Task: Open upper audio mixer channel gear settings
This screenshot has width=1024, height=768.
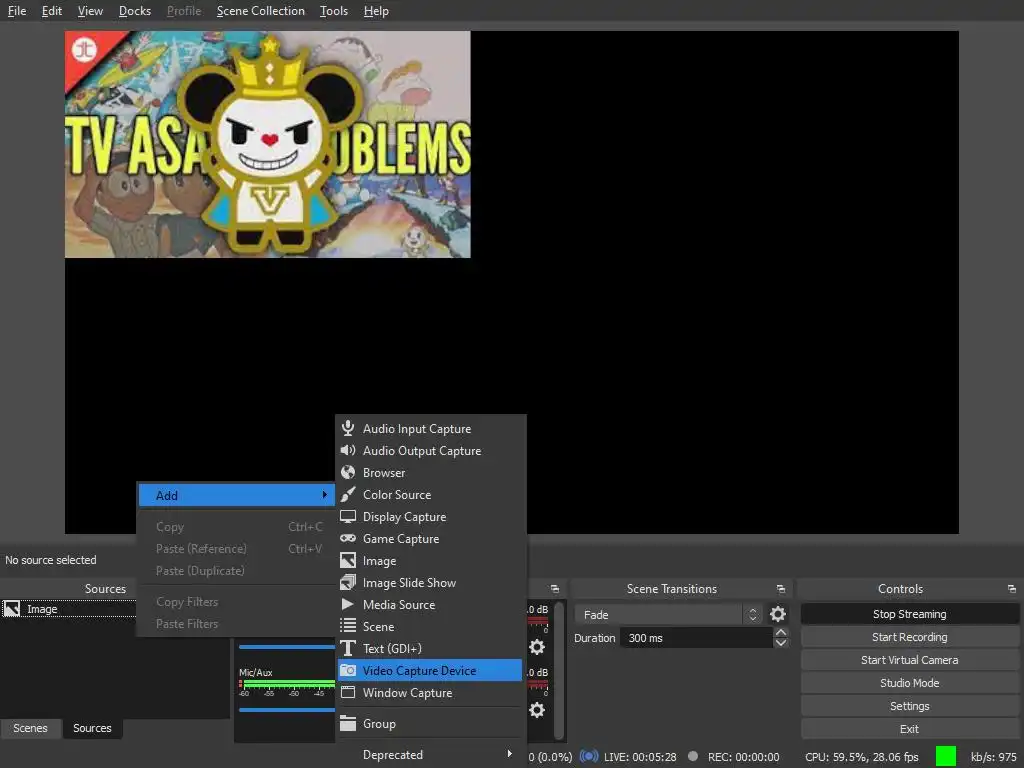Action: coord(537,647)
